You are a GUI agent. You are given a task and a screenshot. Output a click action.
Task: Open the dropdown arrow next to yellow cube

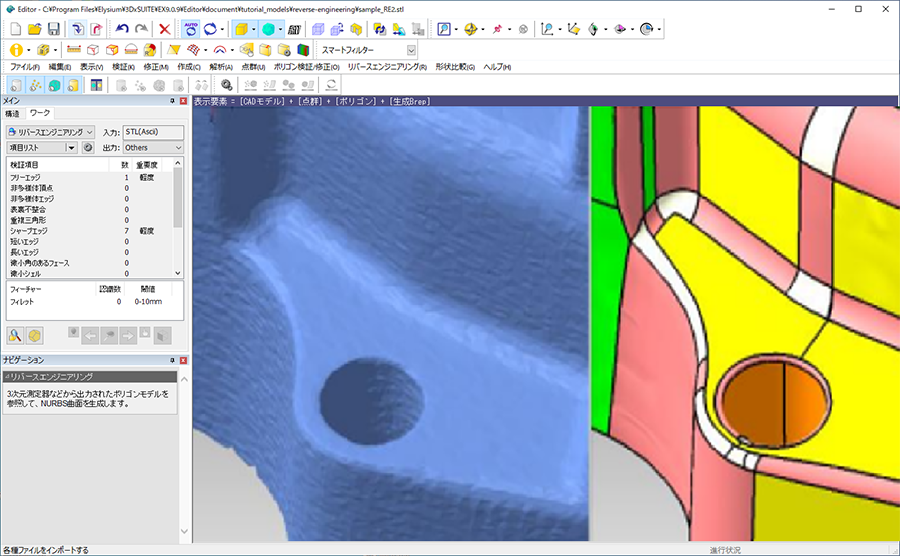(254, 29)
